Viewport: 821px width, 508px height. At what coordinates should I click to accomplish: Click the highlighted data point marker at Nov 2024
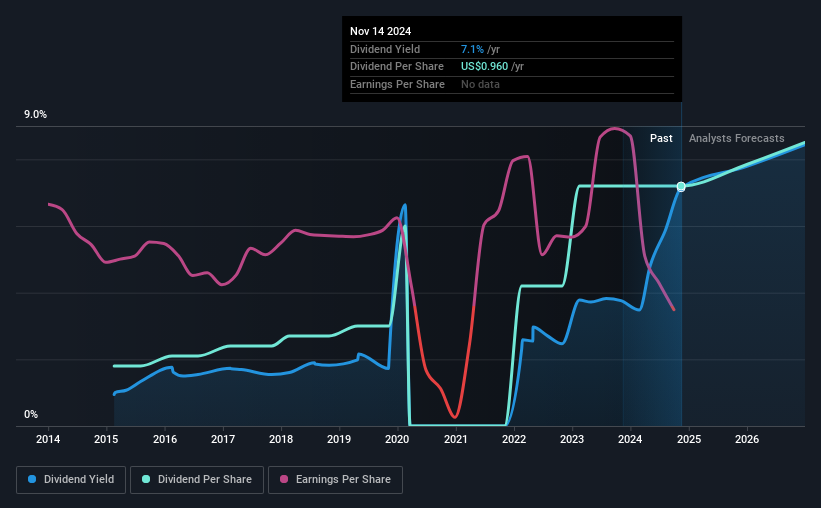click(681, 186)
